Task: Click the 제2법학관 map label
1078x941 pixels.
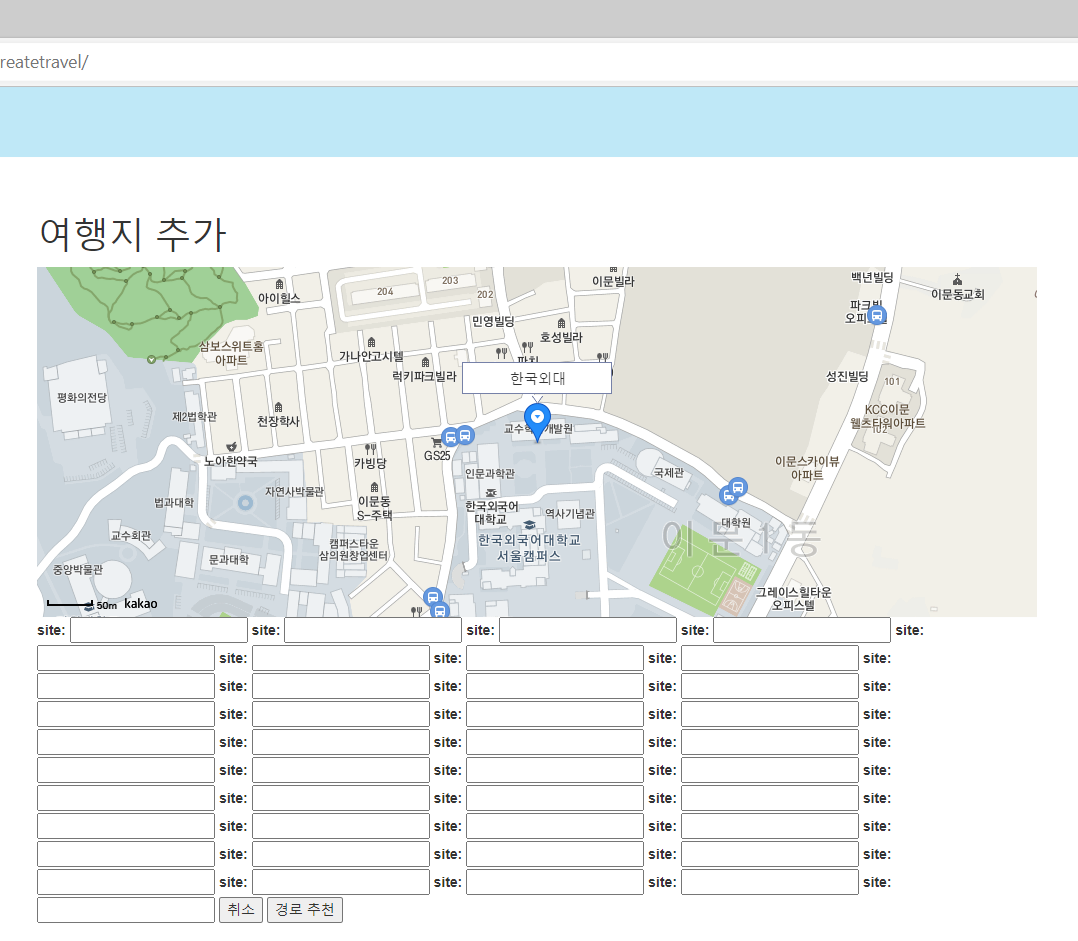Action: click(195, 417)
